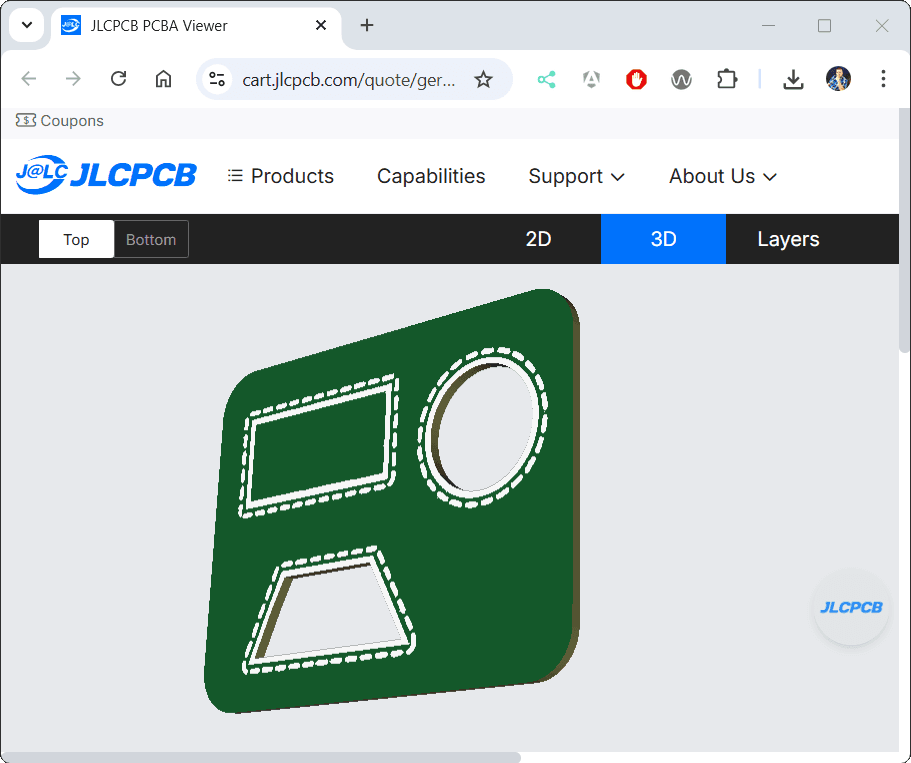Click the AdBlock extension icon
Image resolution: width=911 pixels, height=763 pixels.
coord(636,78)
